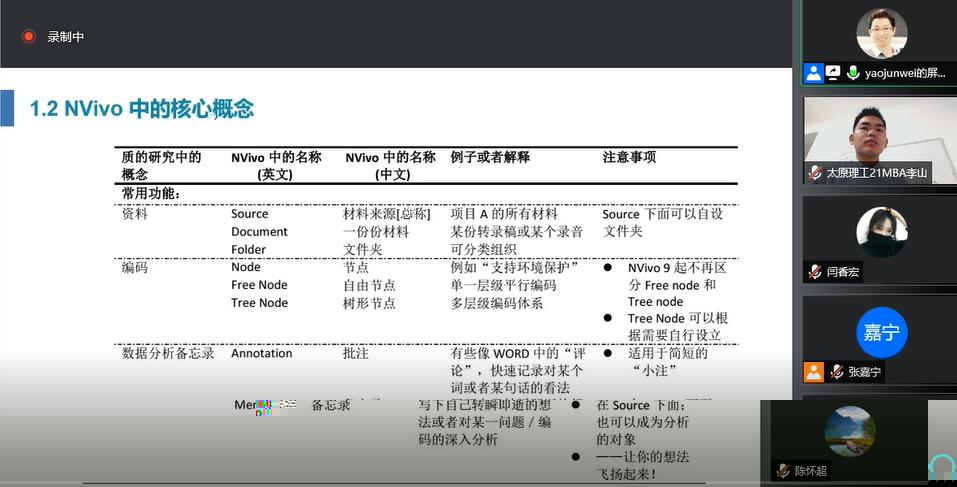Viewport: 957px width, 487px height.
Task: Click table header 注意事项
Action: (629, 157)
